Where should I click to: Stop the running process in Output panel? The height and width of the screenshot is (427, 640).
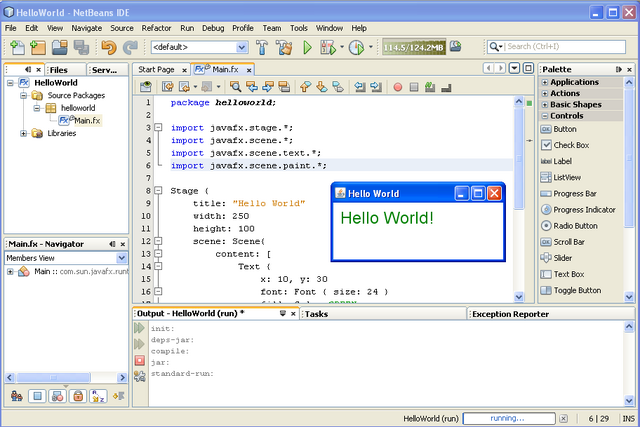pyautogui.click(x=140, y=360)
